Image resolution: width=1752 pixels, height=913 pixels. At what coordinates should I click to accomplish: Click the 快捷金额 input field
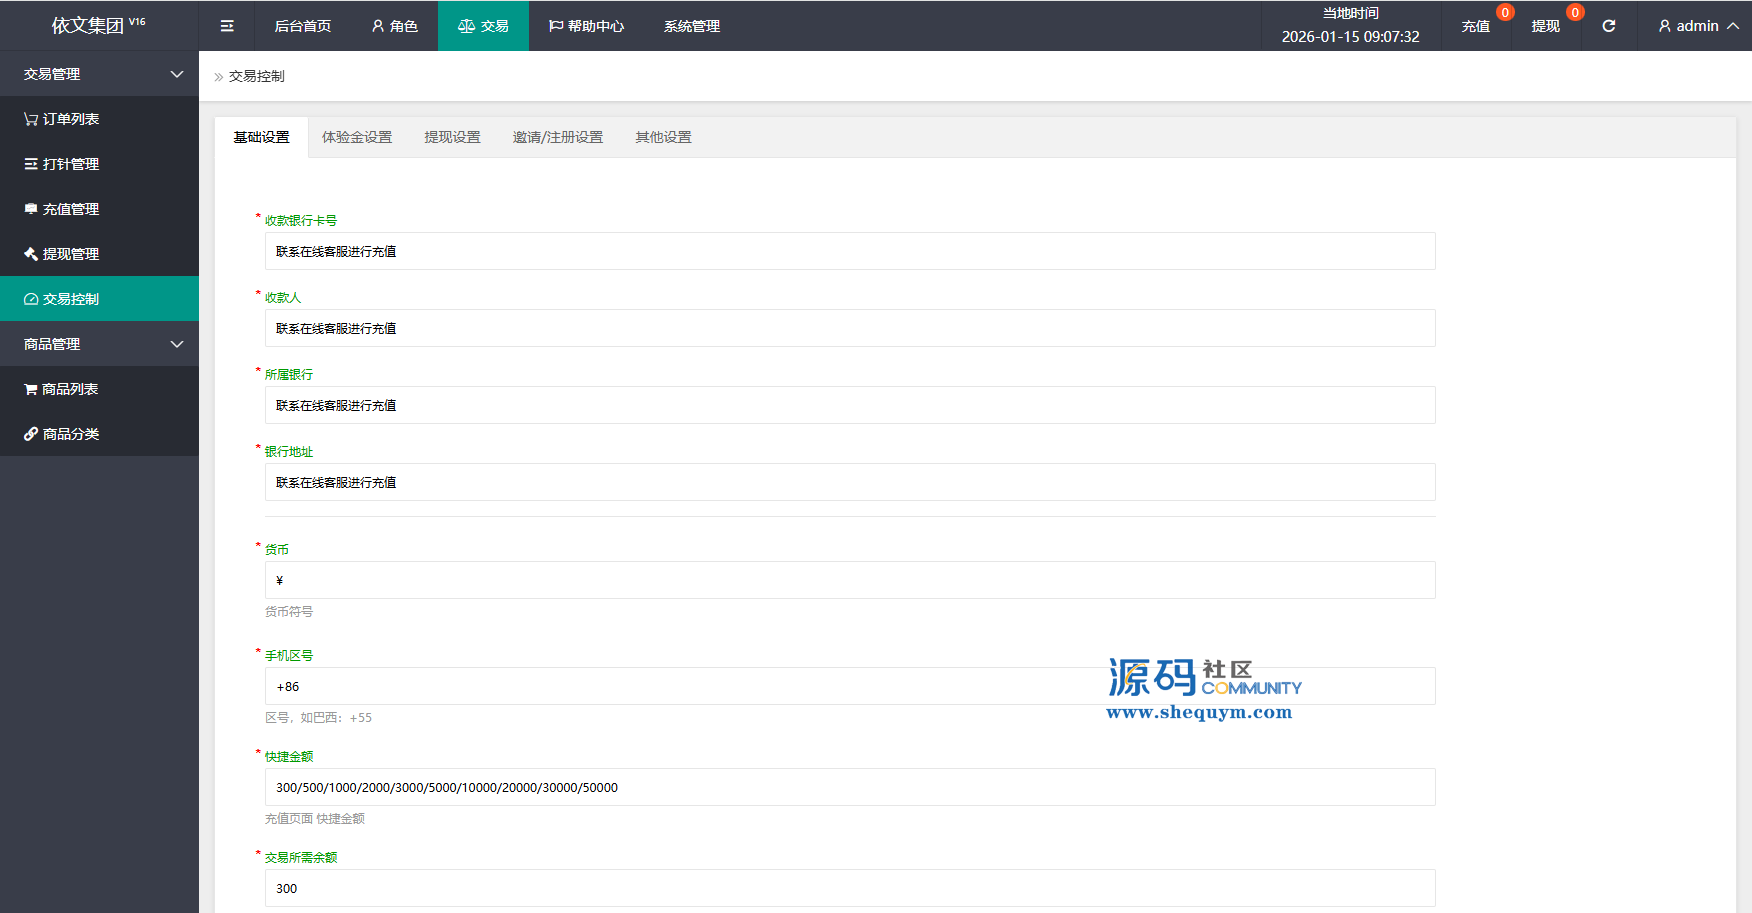click(849, 788)
